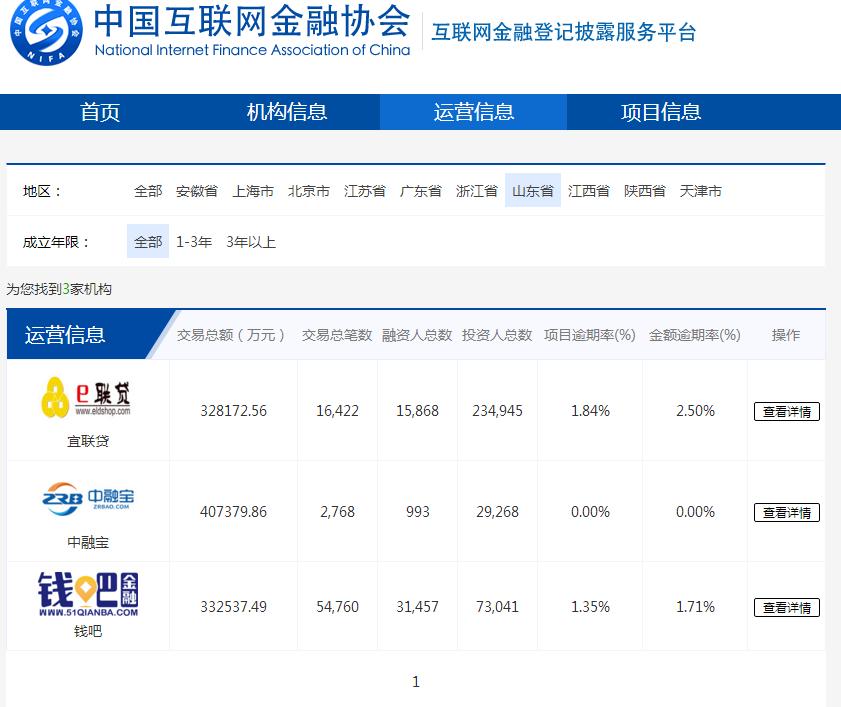Click 查看详情 for 宜联贷

[x=786, y=411]
